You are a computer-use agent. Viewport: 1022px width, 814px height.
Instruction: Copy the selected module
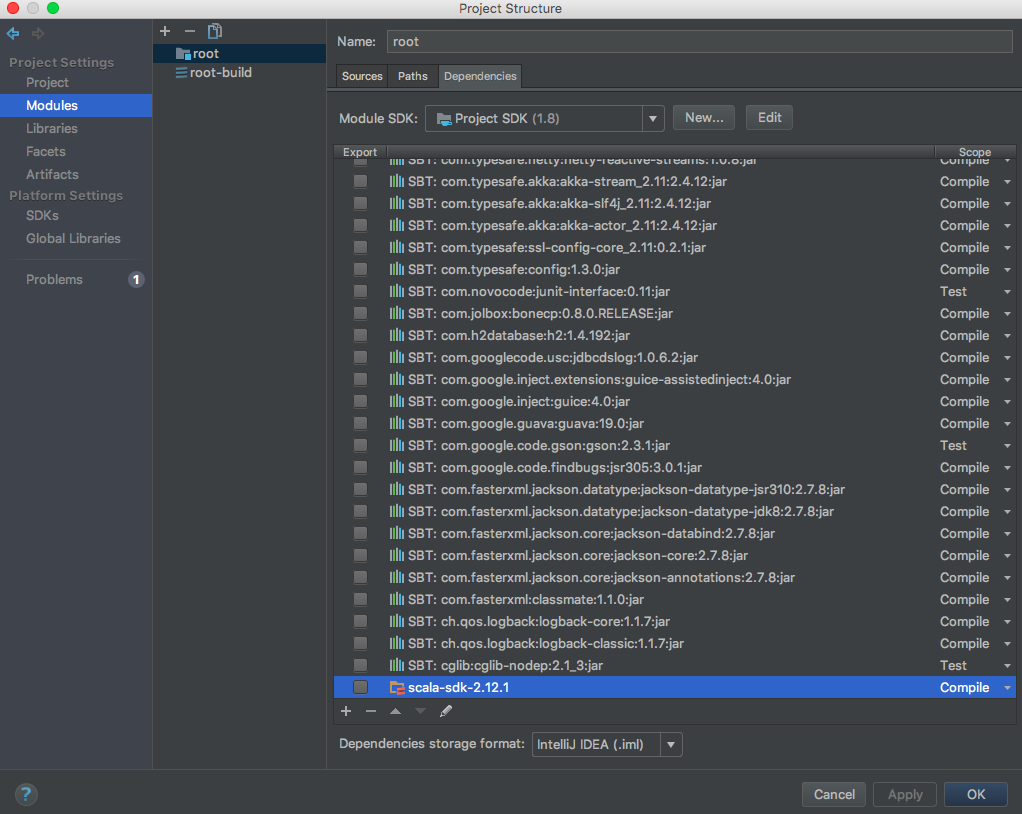(x=214, y=31)
